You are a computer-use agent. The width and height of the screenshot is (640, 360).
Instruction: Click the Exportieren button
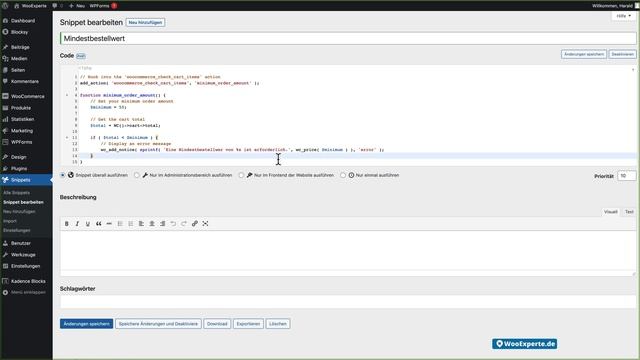coord(248,324)
